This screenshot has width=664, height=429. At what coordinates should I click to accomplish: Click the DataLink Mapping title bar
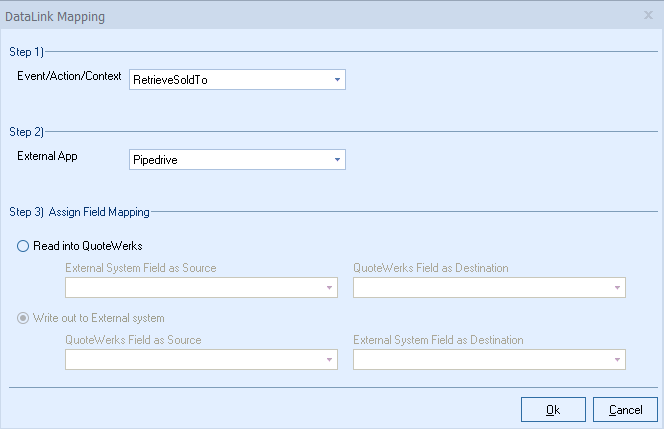[300, 16]
